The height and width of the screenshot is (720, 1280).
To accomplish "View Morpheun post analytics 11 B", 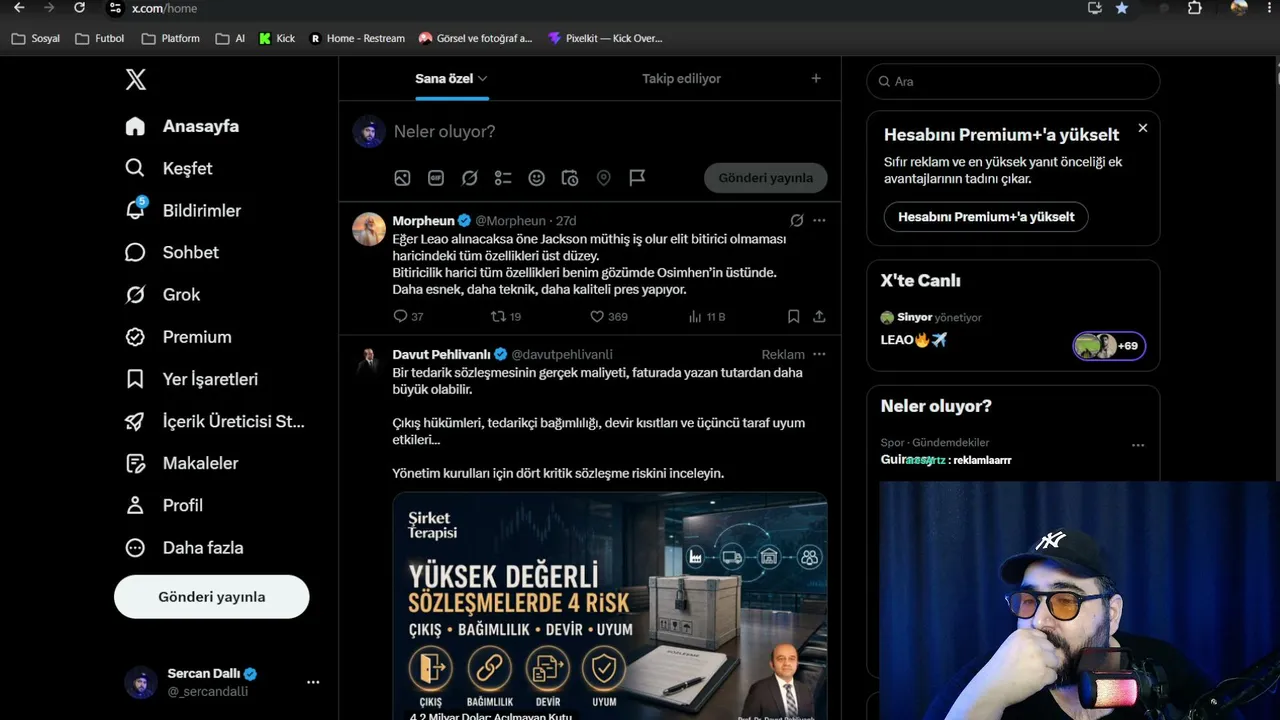I will pos(707,316).
